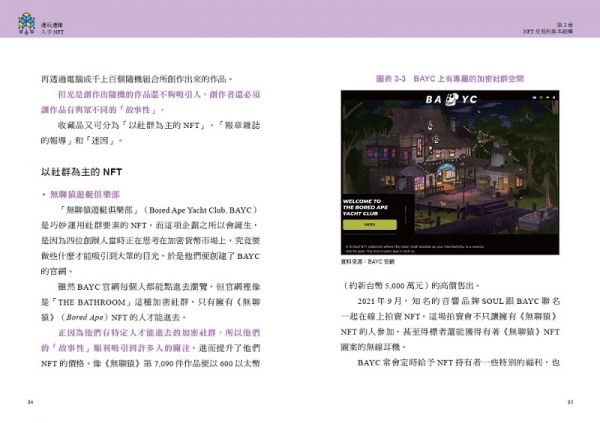Click 'WELCOME TO THE BORED APE YACHT CLUB' text
The height and width of the screenshot is (423, 600).
[365, 207]
